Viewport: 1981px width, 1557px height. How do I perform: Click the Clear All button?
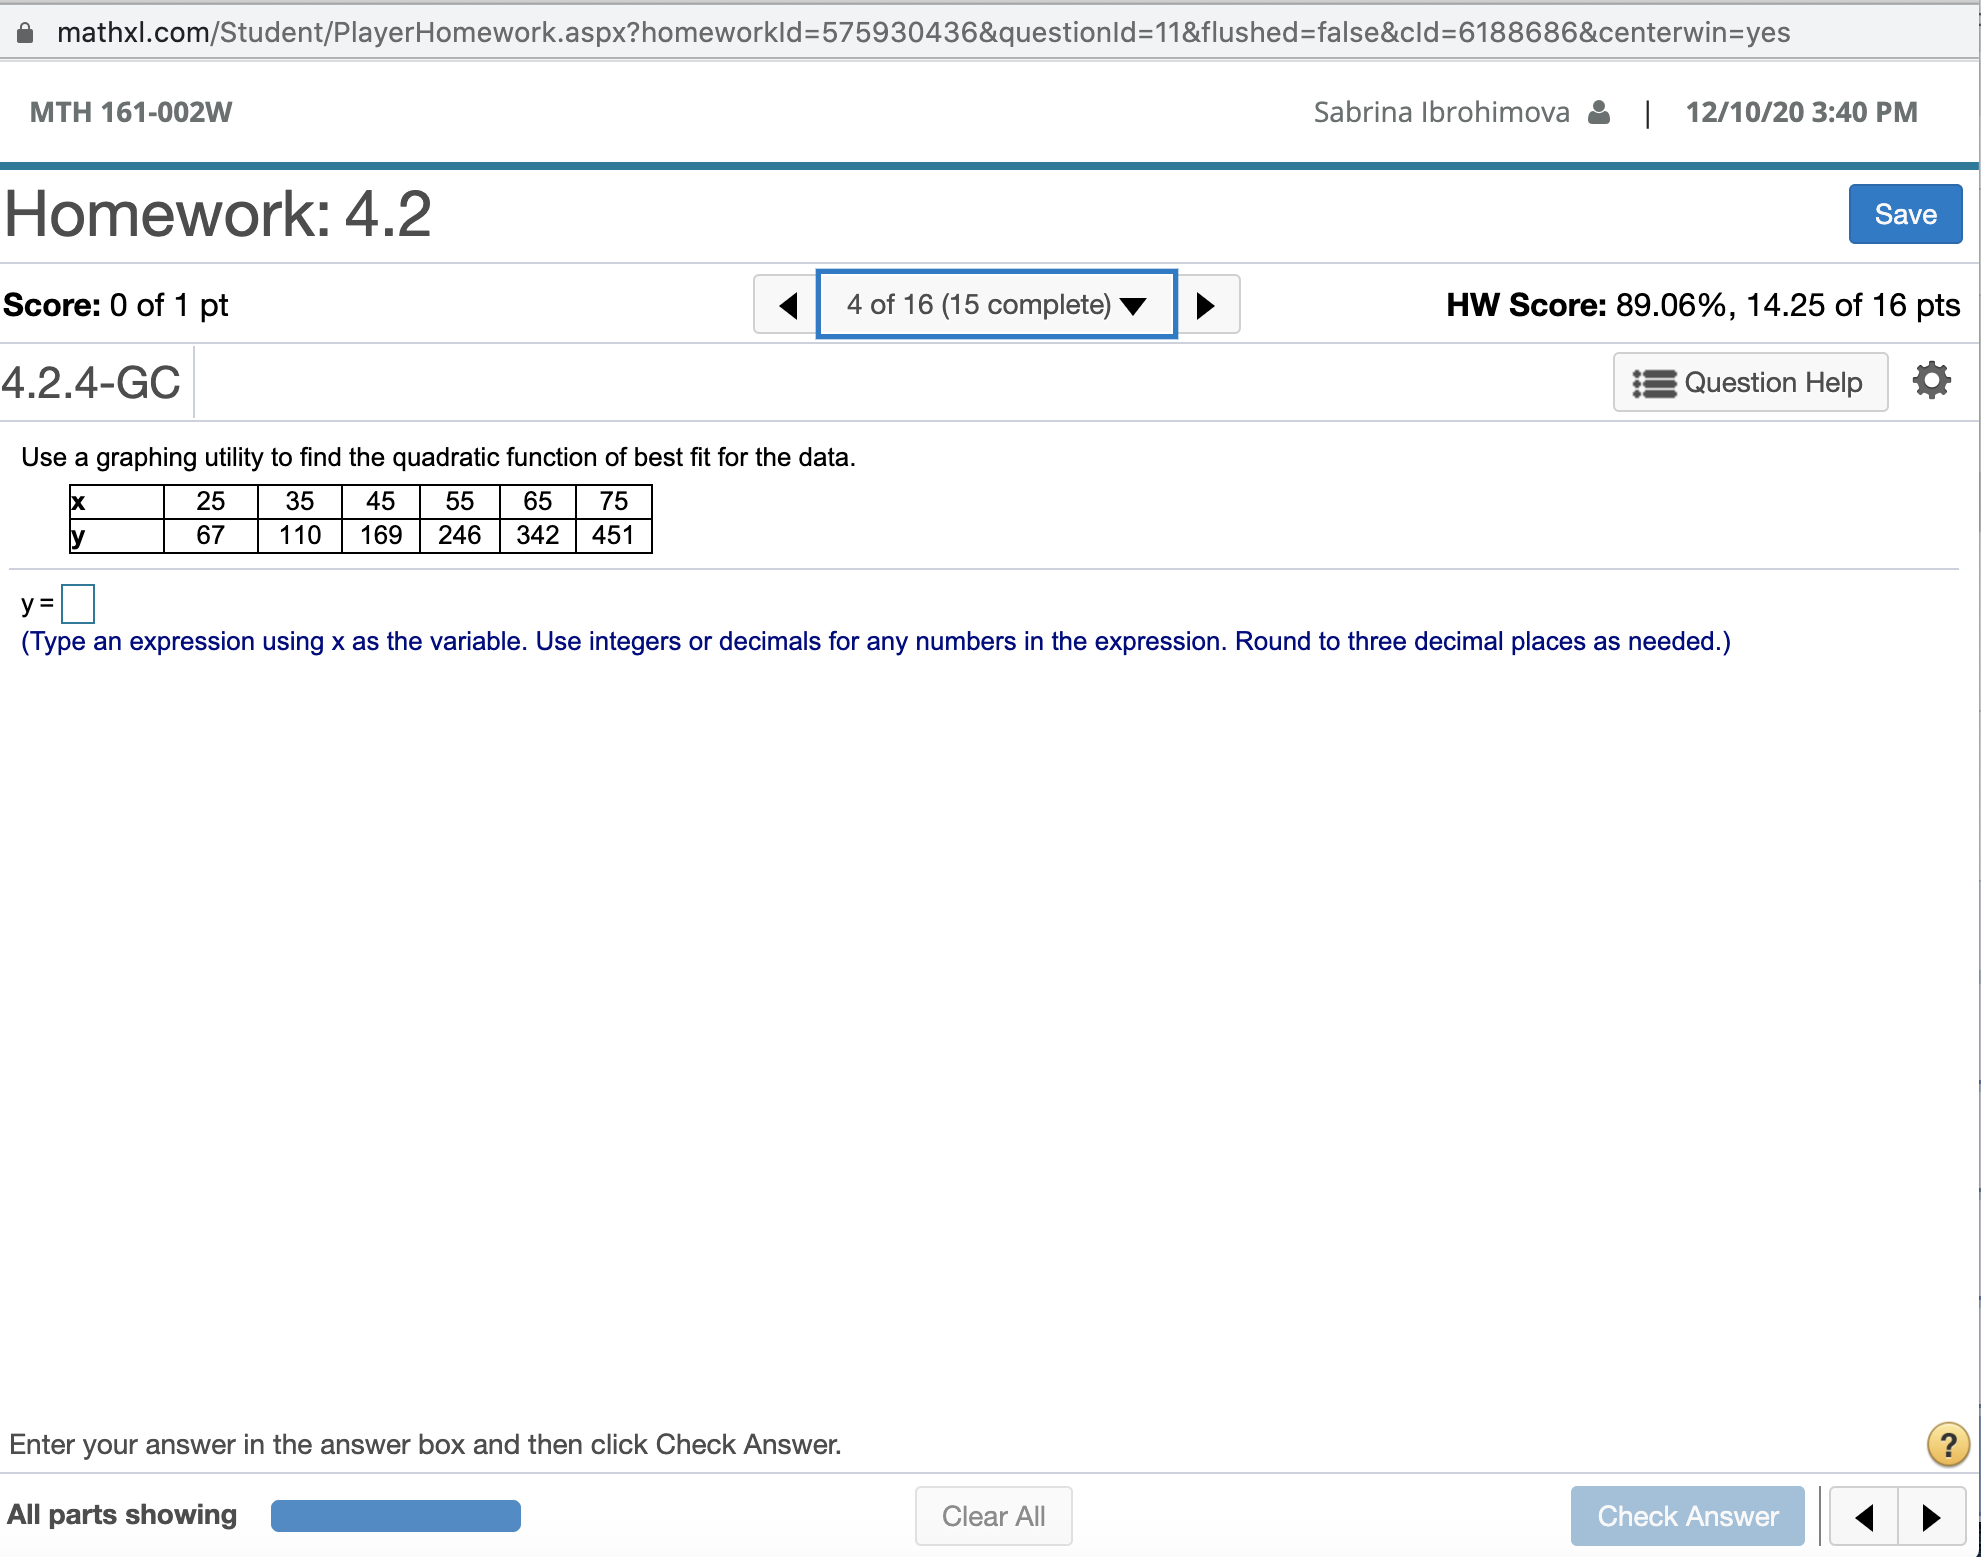993,1516
